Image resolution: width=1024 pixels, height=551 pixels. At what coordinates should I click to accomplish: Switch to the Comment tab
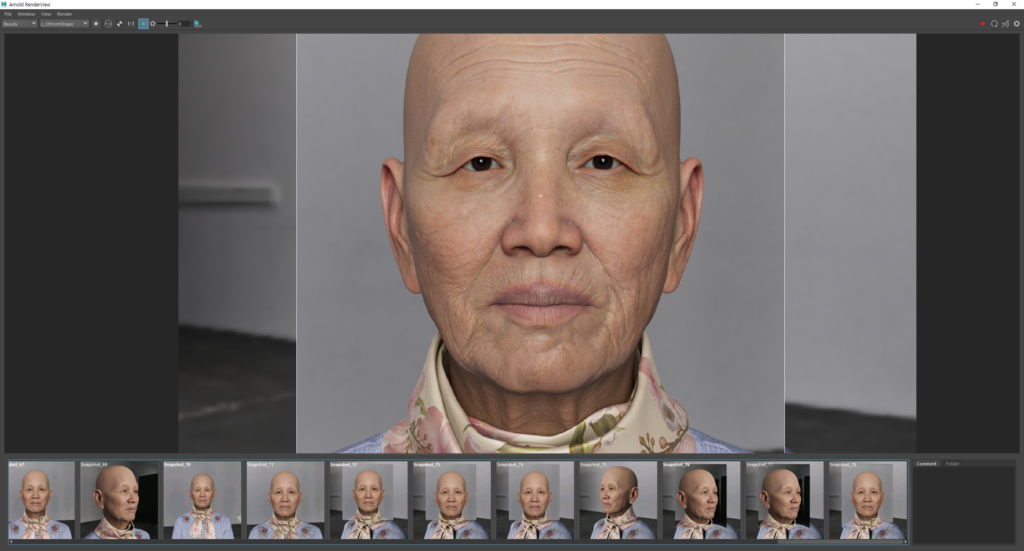(x=926, y=464)
